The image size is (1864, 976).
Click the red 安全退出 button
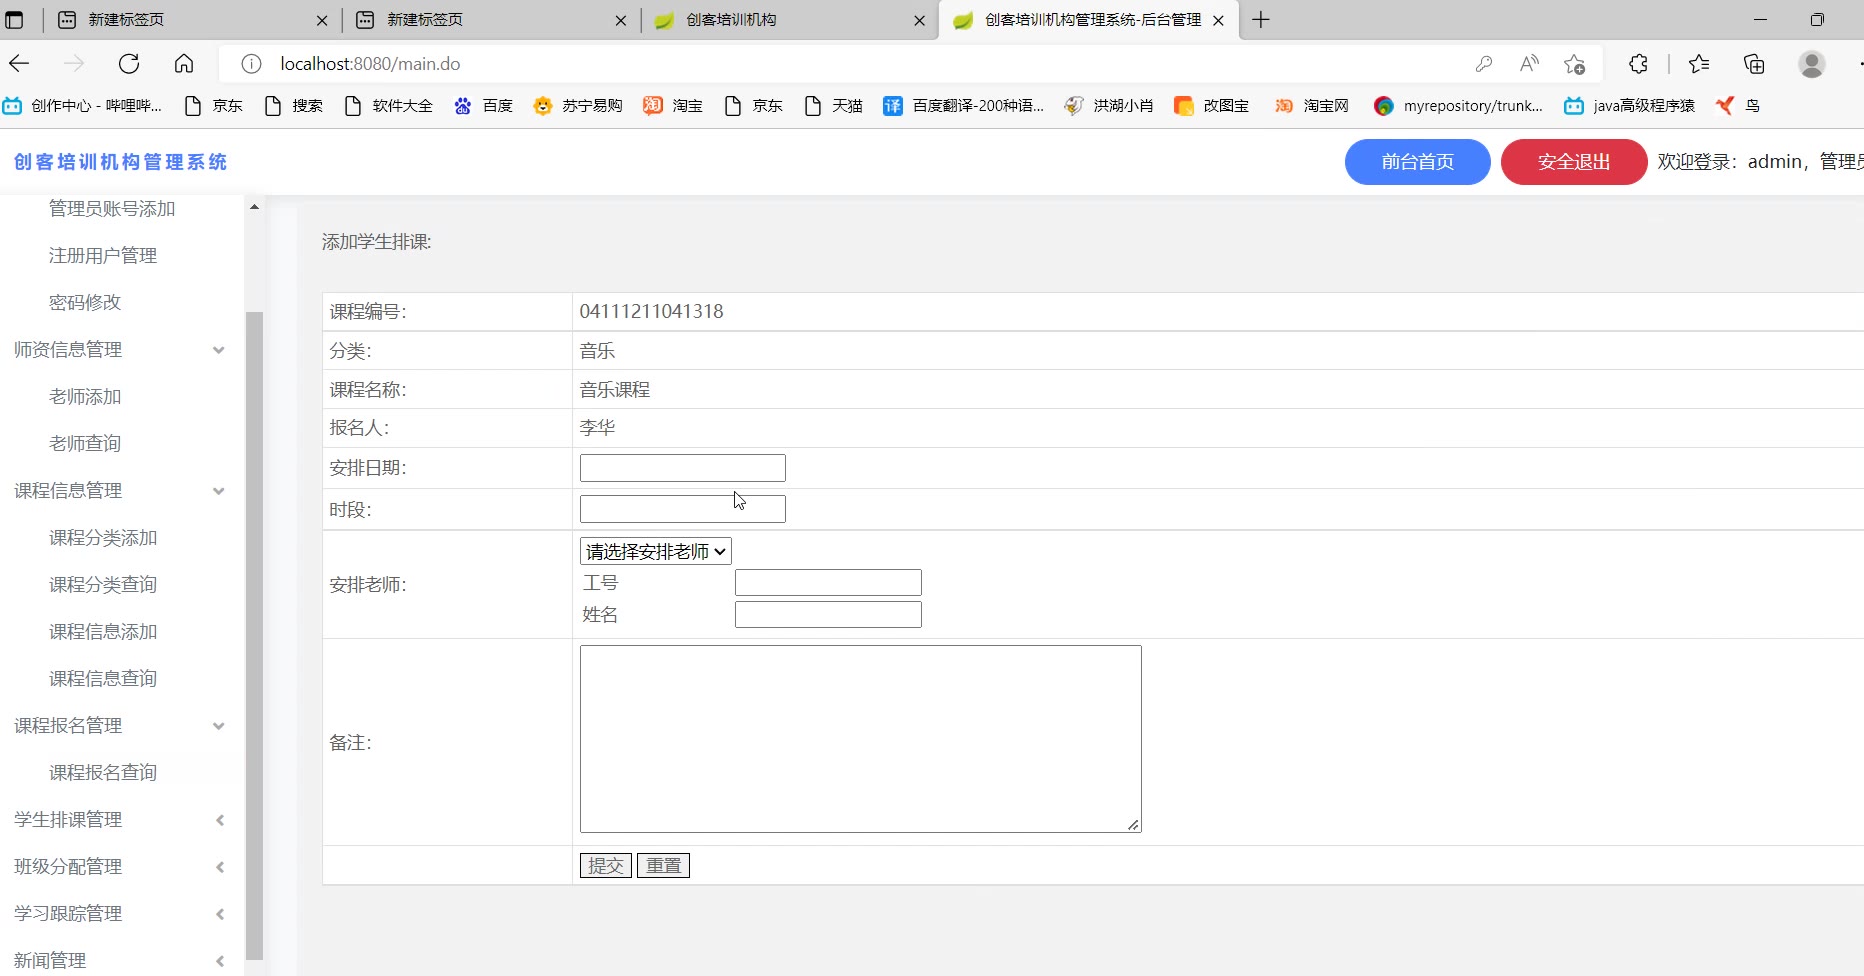(x=1573, y=162)
